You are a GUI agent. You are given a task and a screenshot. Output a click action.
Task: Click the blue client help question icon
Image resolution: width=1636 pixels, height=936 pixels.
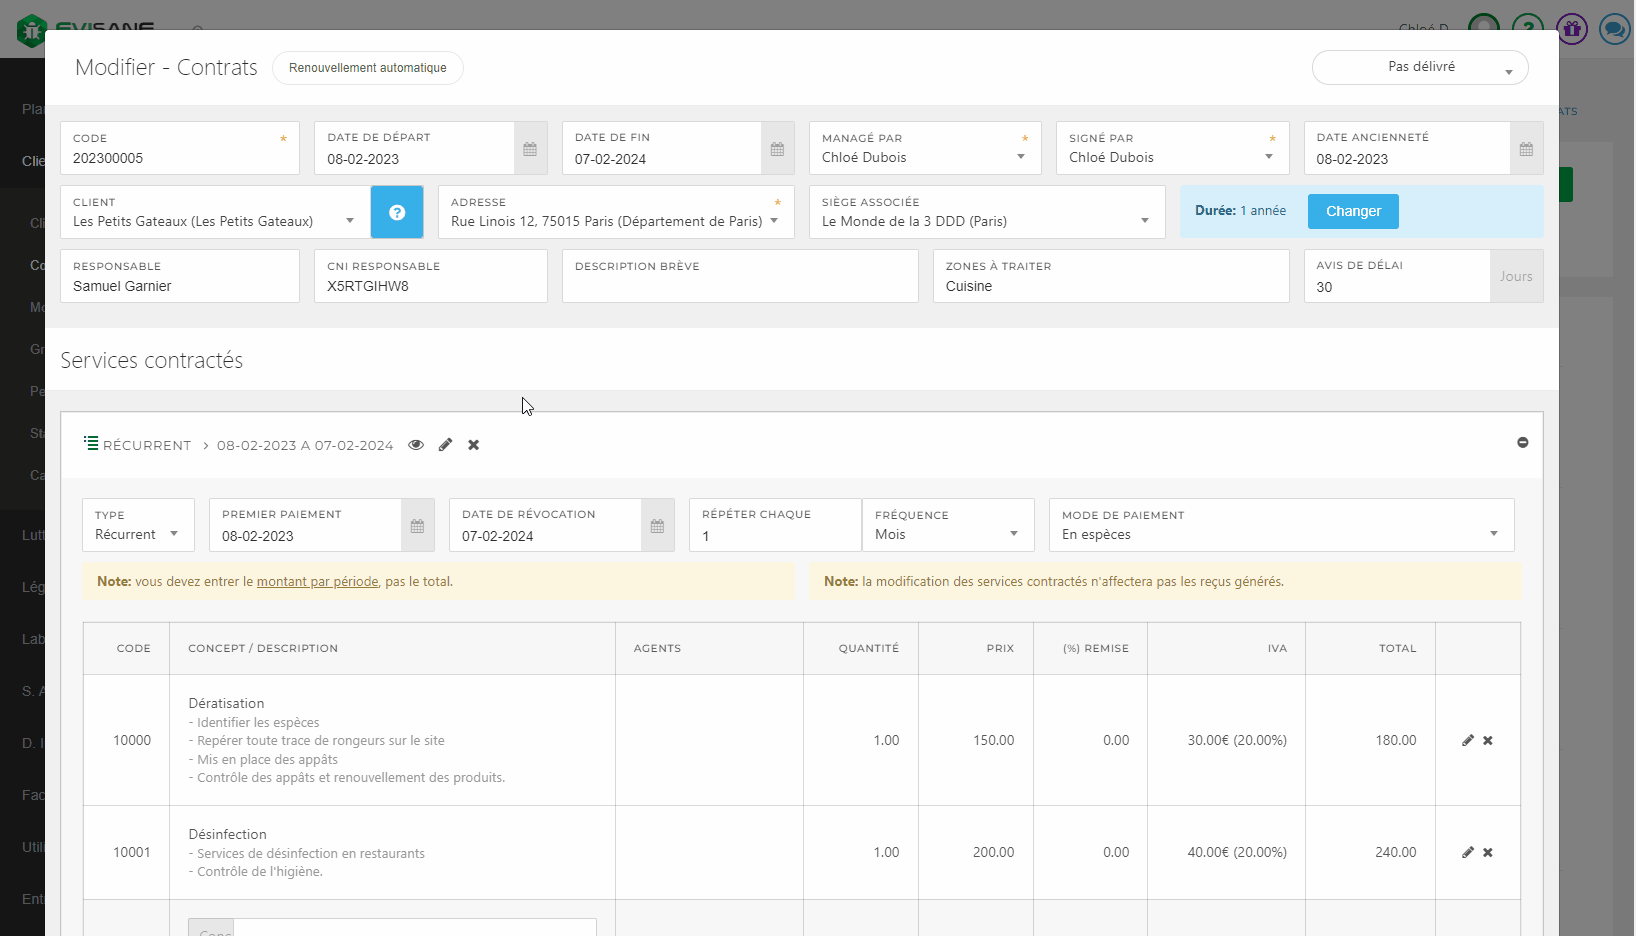coord(397,212)
